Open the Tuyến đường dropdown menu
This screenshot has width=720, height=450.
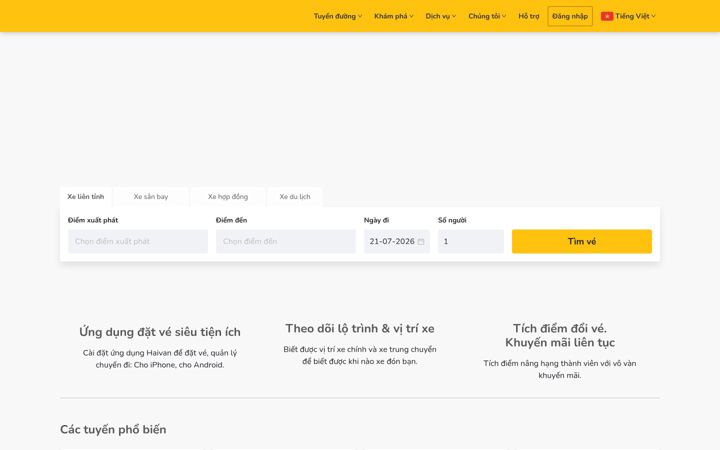[x=338, y=16]
